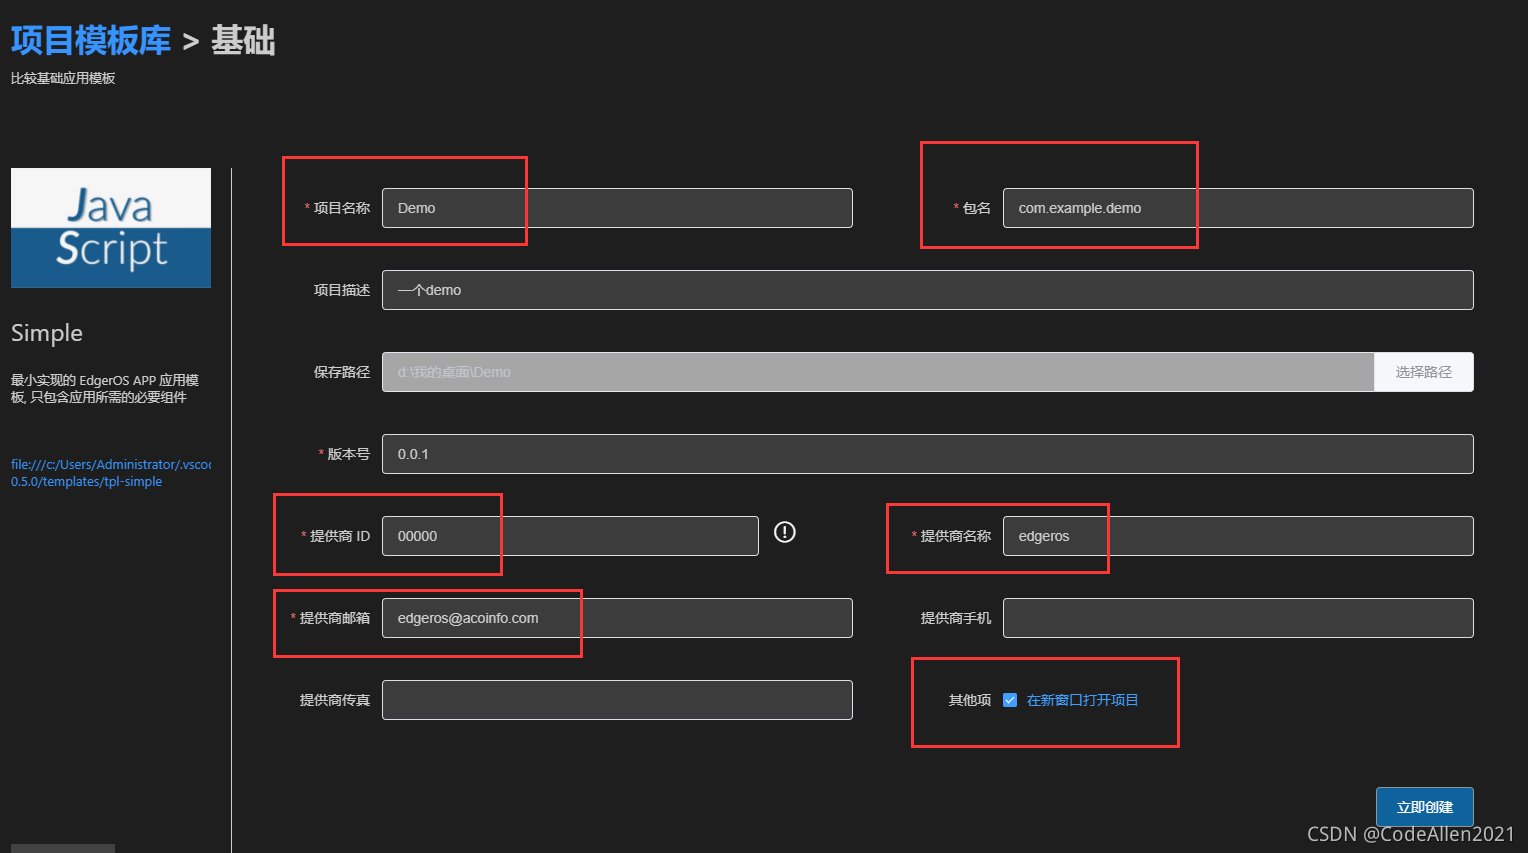Click the empty 提供商传真 input field

coord(617,700)
